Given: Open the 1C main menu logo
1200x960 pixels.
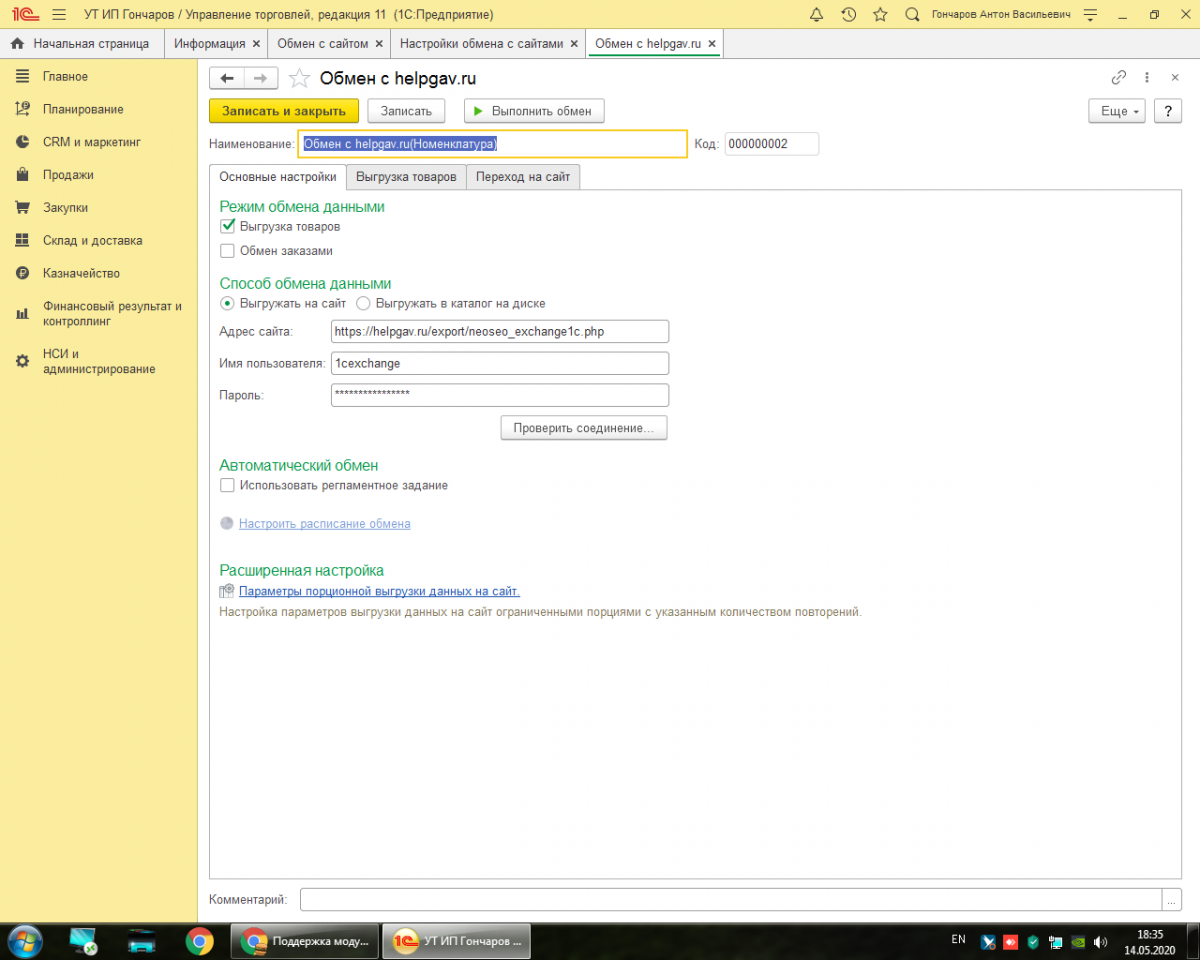Looking at the screenshot, I should [24, 15].
